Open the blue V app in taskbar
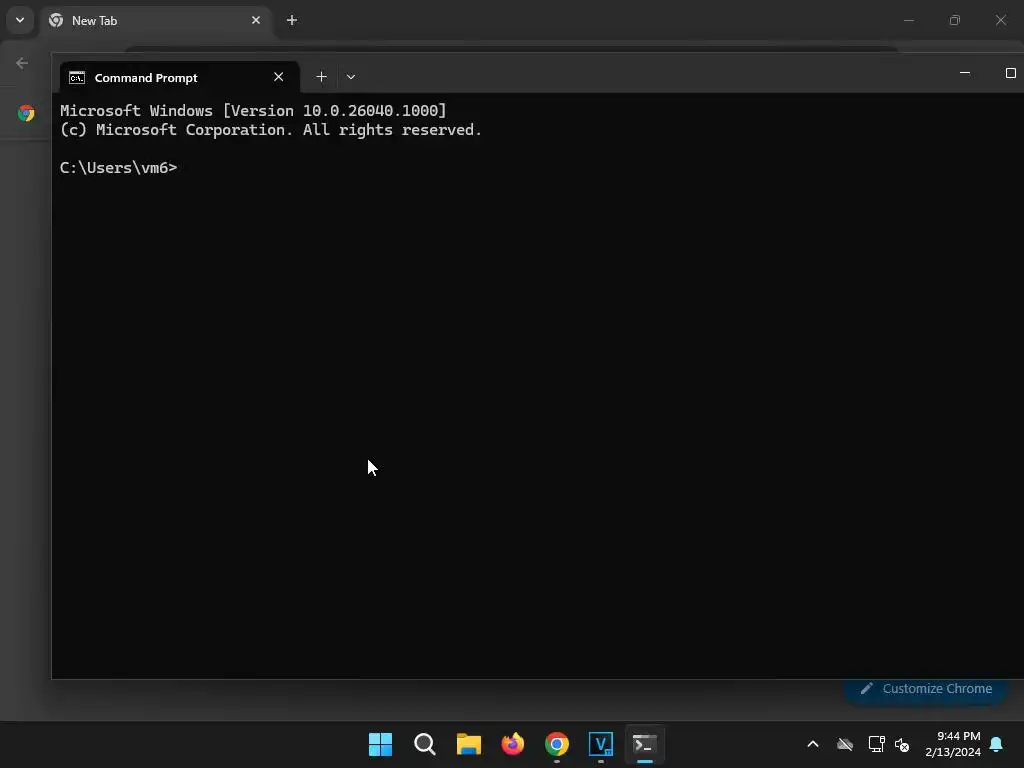 click(601, 744)
